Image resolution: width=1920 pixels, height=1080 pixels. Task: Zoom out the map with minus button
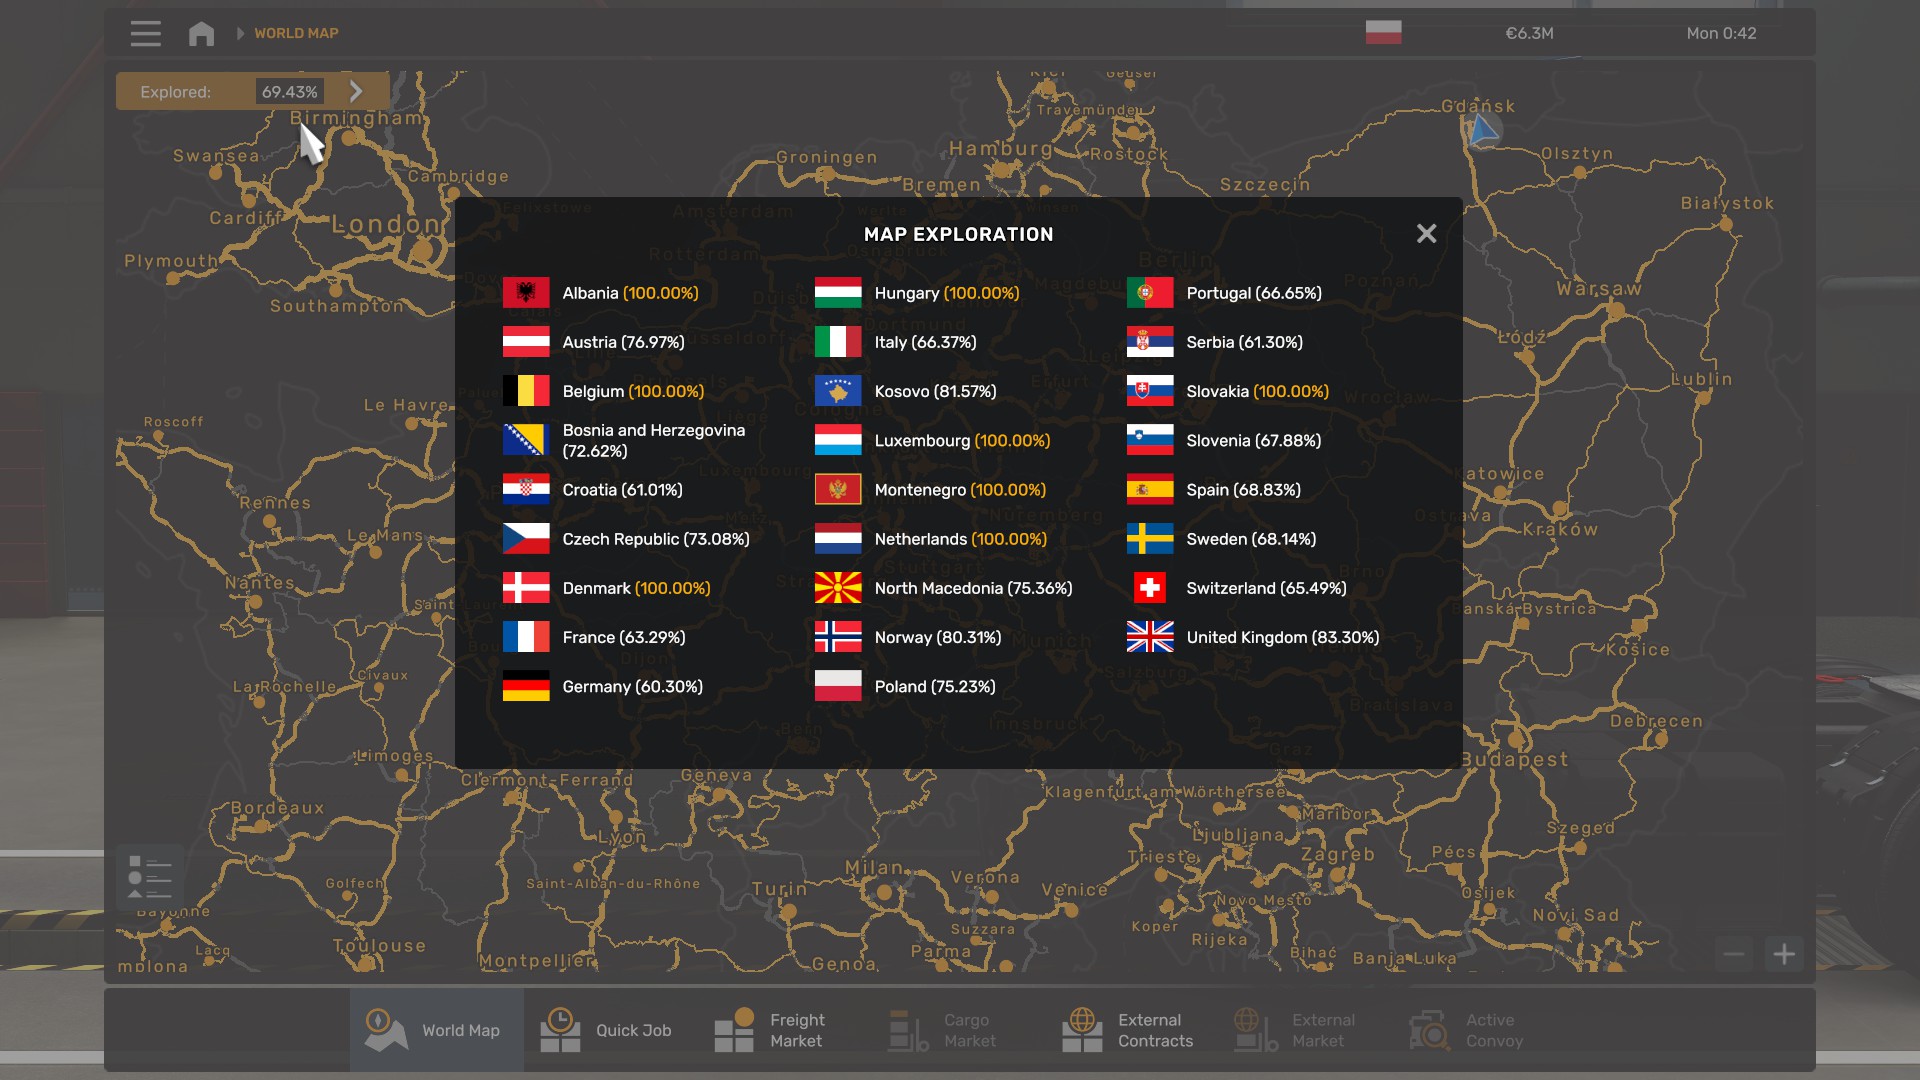[1734, 954]
